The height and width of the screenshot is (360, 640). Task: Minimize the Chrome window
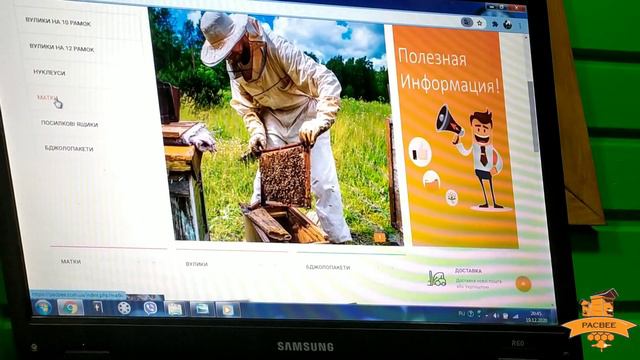tap(491, 7)
